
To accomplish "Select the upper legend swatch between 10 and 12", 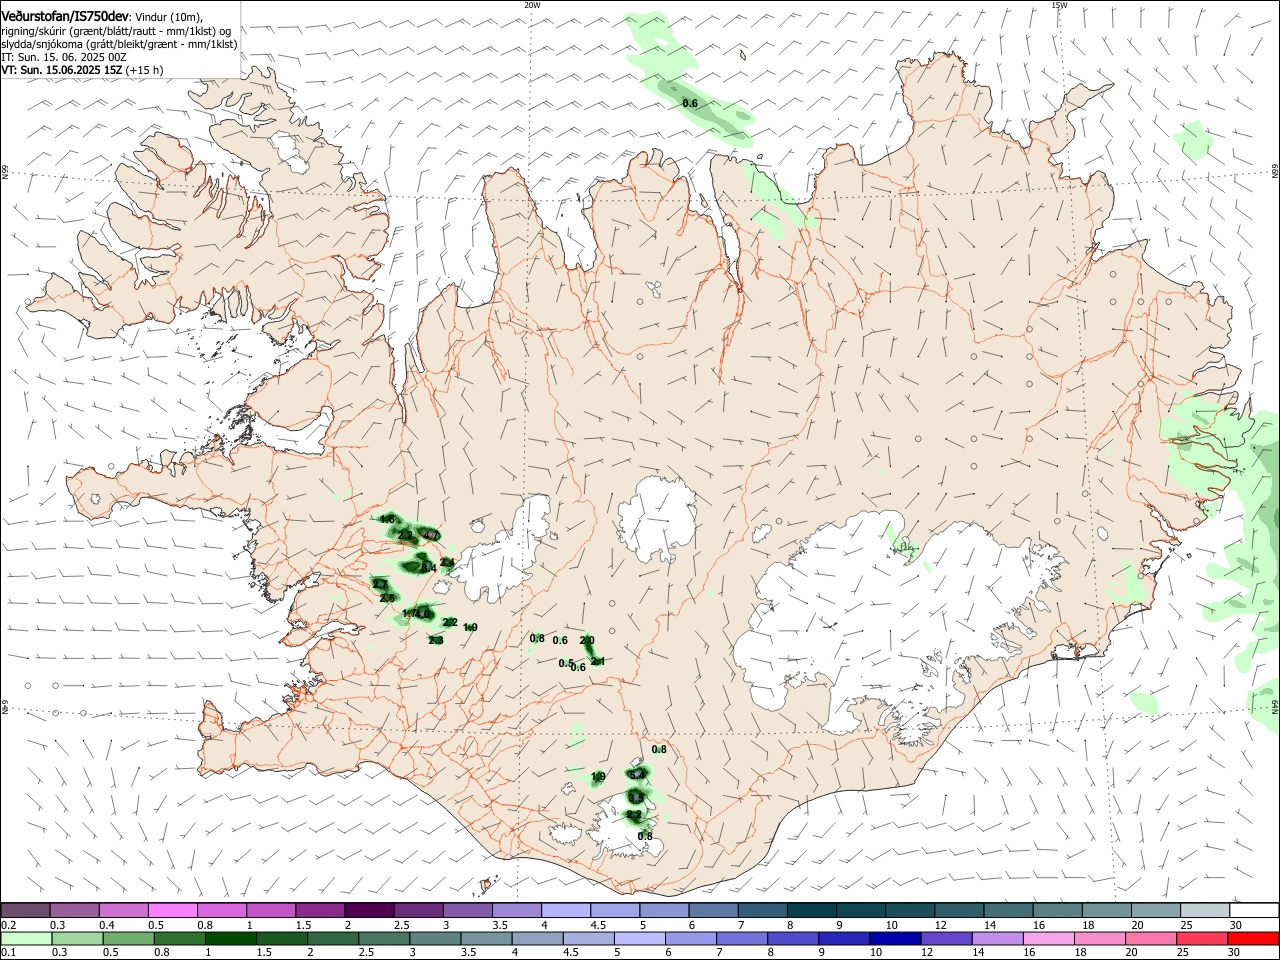I will point(908,910).
